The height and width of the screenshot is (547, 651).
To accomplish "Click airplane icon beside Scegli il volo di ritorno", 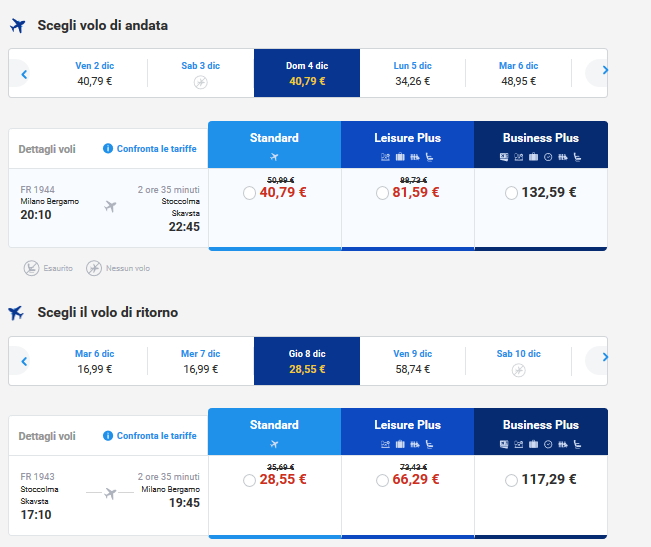I will coord(17,313).
